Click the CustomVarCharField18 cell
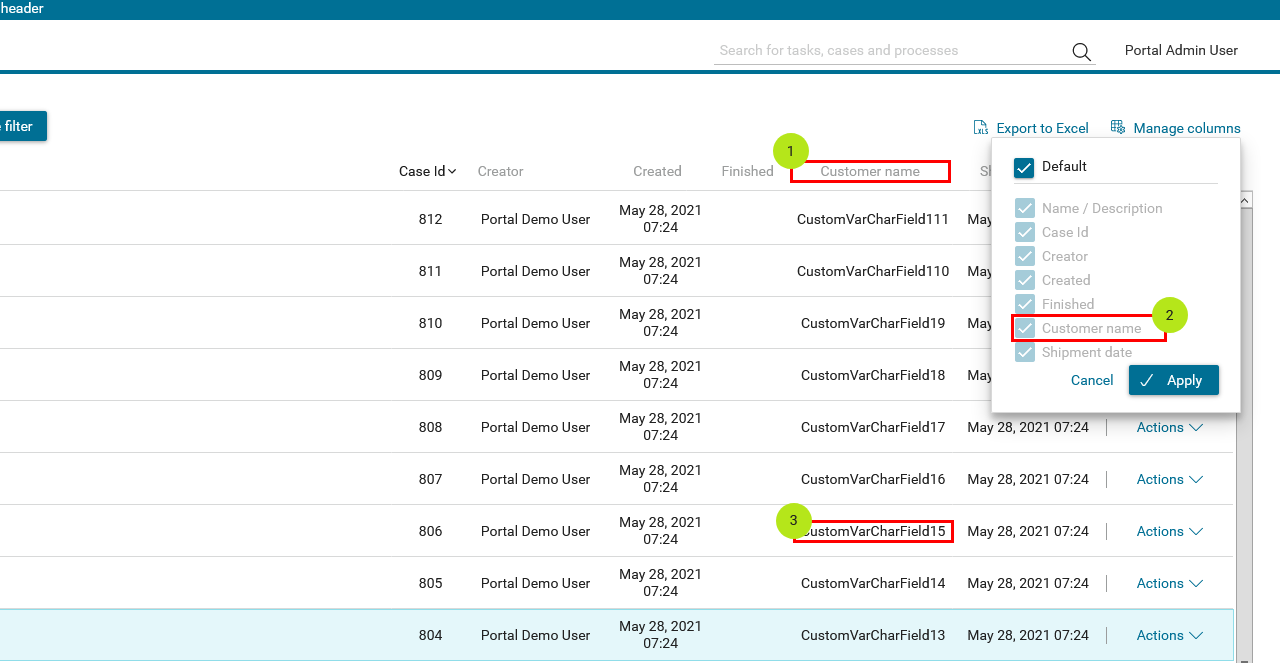Viewport: 1280px width, 663px height. (873, 375)
